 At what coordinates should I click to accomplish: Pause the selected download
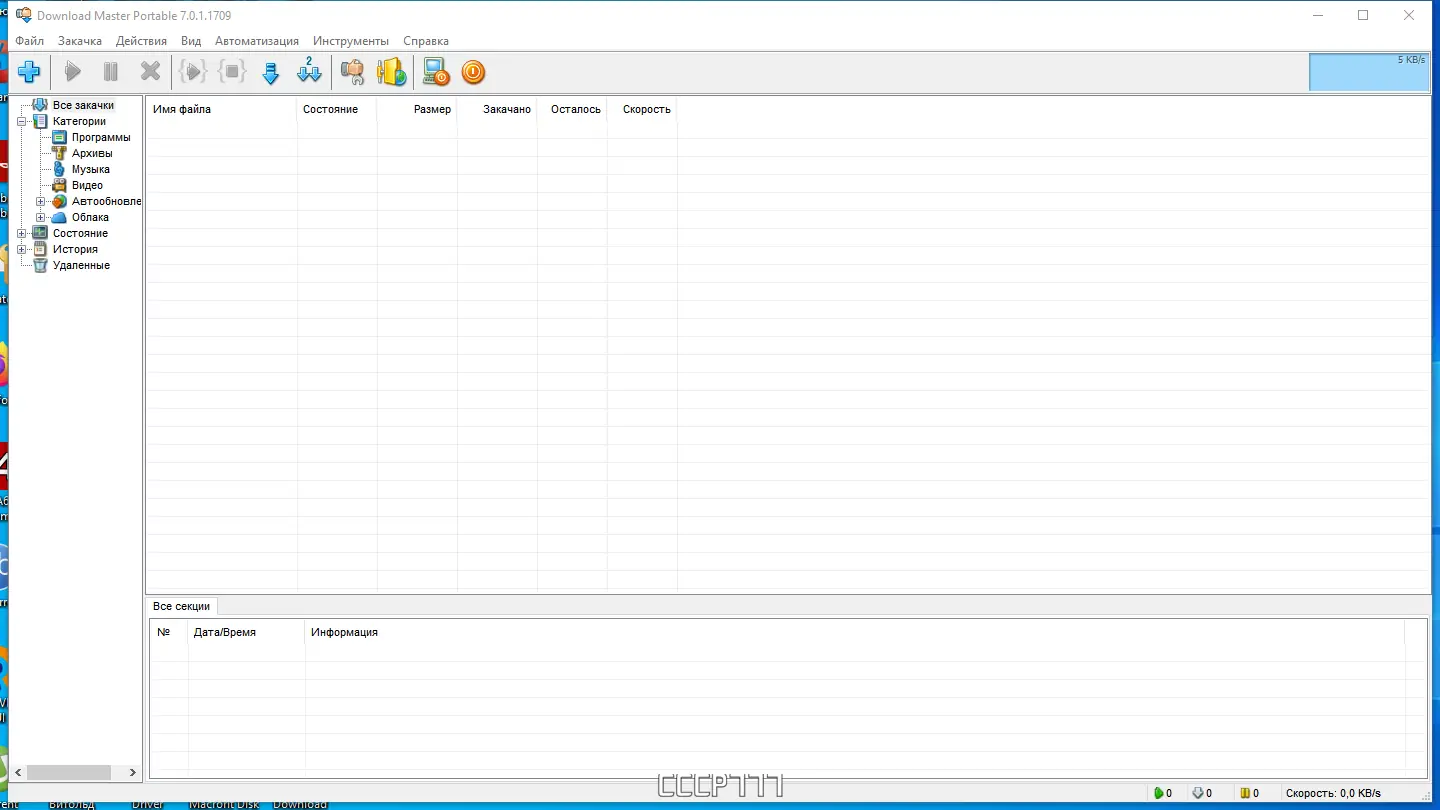[110, 71]
